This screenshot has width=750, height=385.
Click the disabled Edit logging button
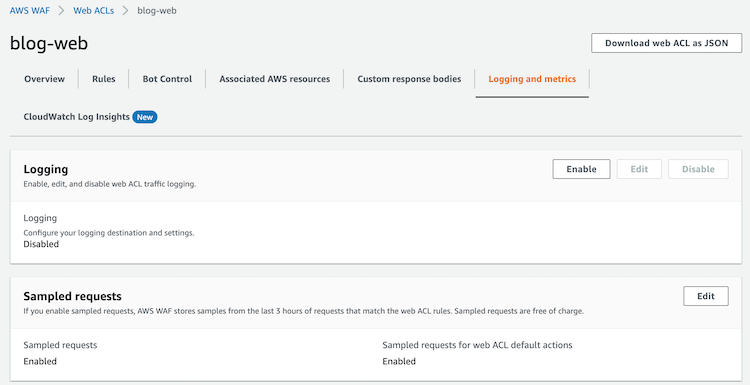(x=639, y=169)
